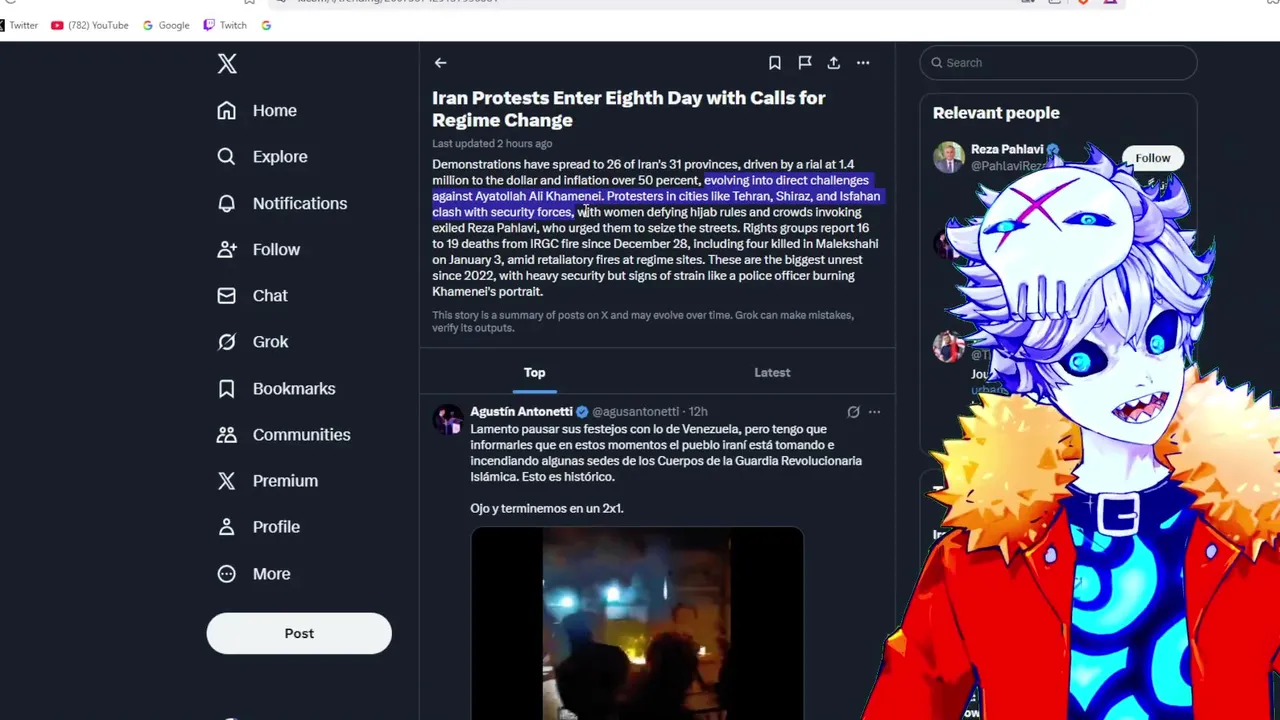Open the @agusantonetti handle link
Viewport: 1280px width, 720px height.
[x=636, y=412]
